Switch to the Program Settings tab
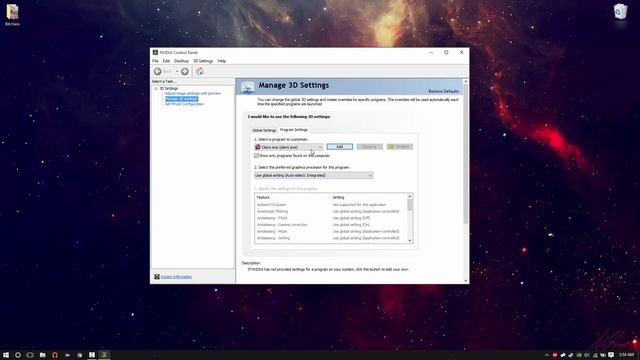 click(294, 130)
